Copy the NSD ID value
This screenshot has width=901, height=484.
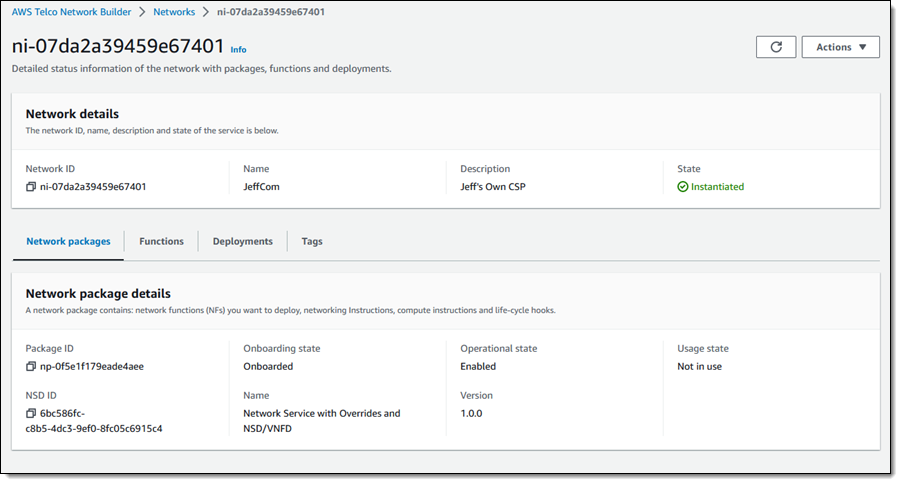[30, 413]
